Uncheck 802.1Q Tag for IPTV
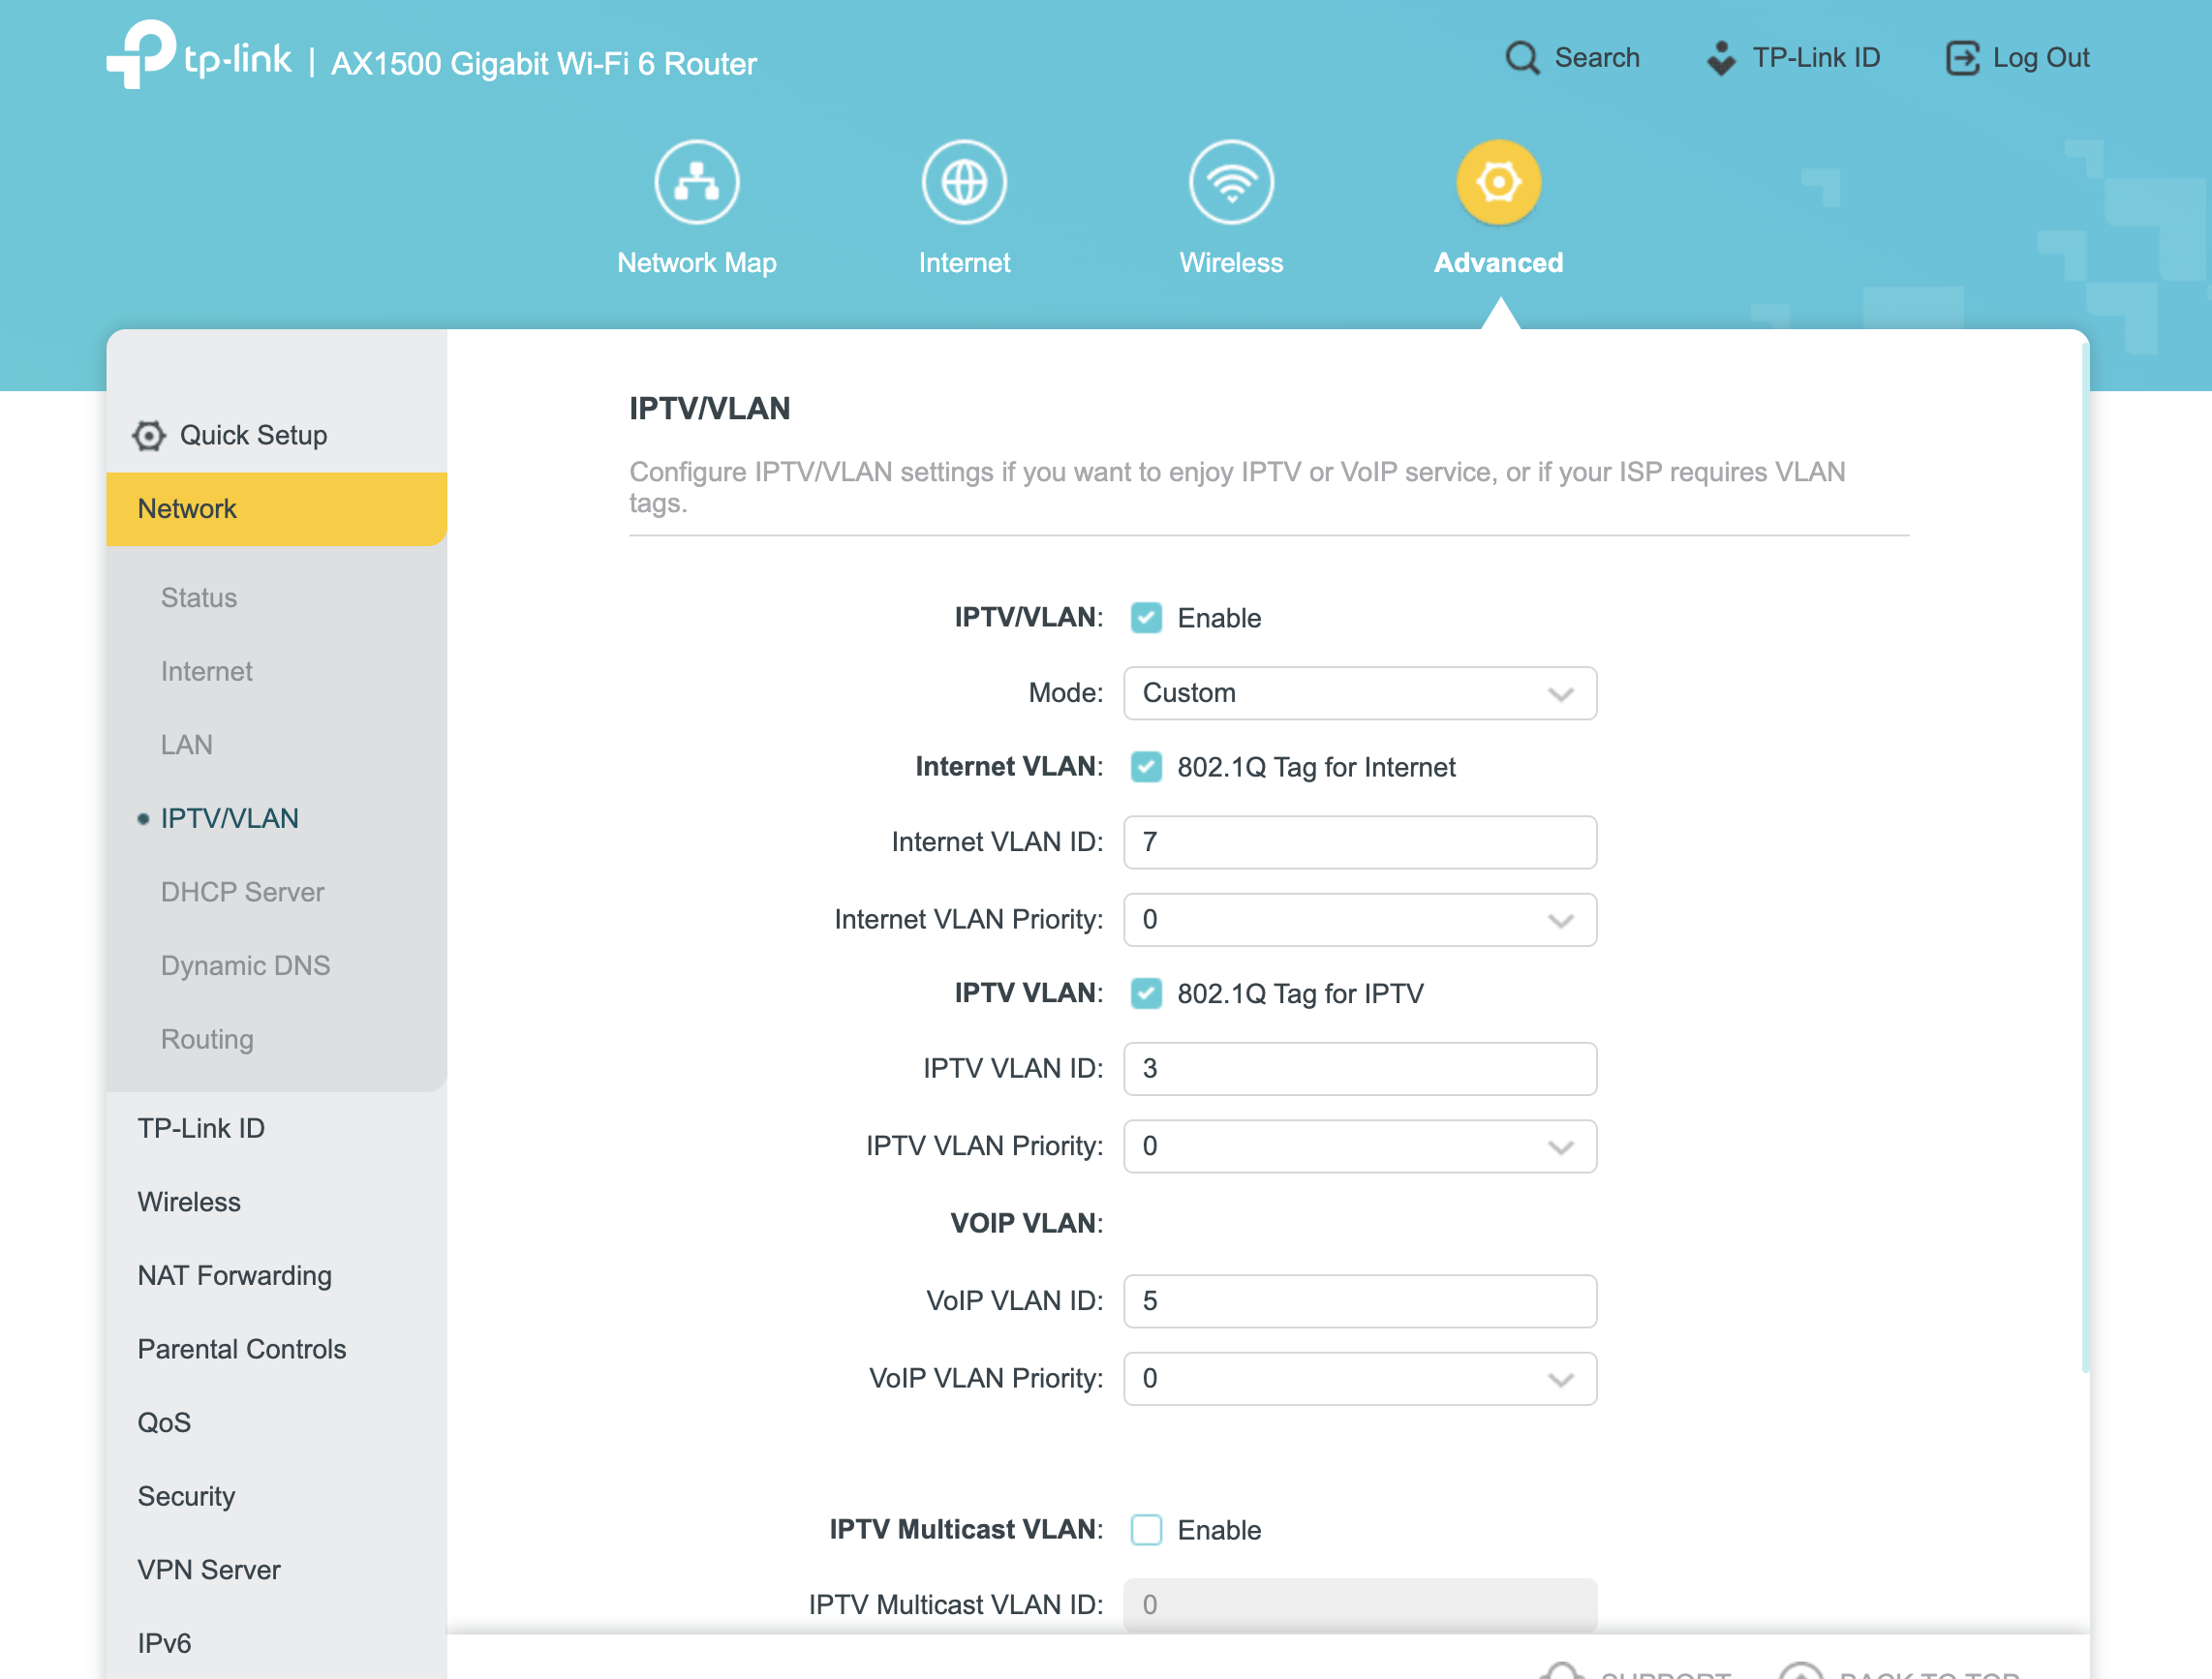Screen dimensions: 2212x1679 tap(1146, 993)
